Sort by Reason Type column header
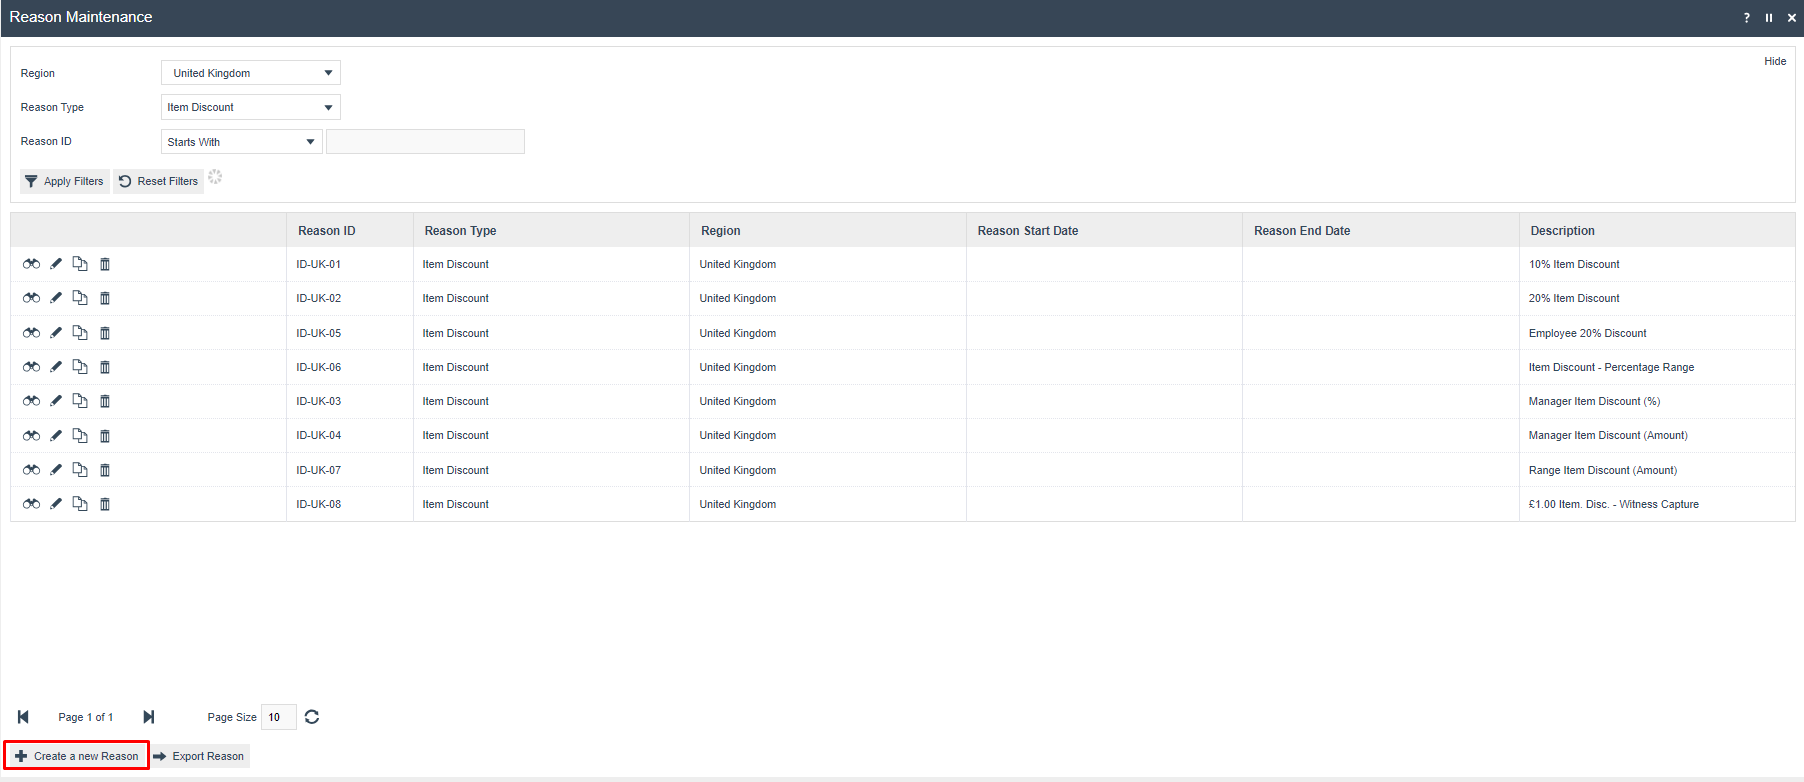The width and height of the screenshot is (1804, 782). (551, 230)
